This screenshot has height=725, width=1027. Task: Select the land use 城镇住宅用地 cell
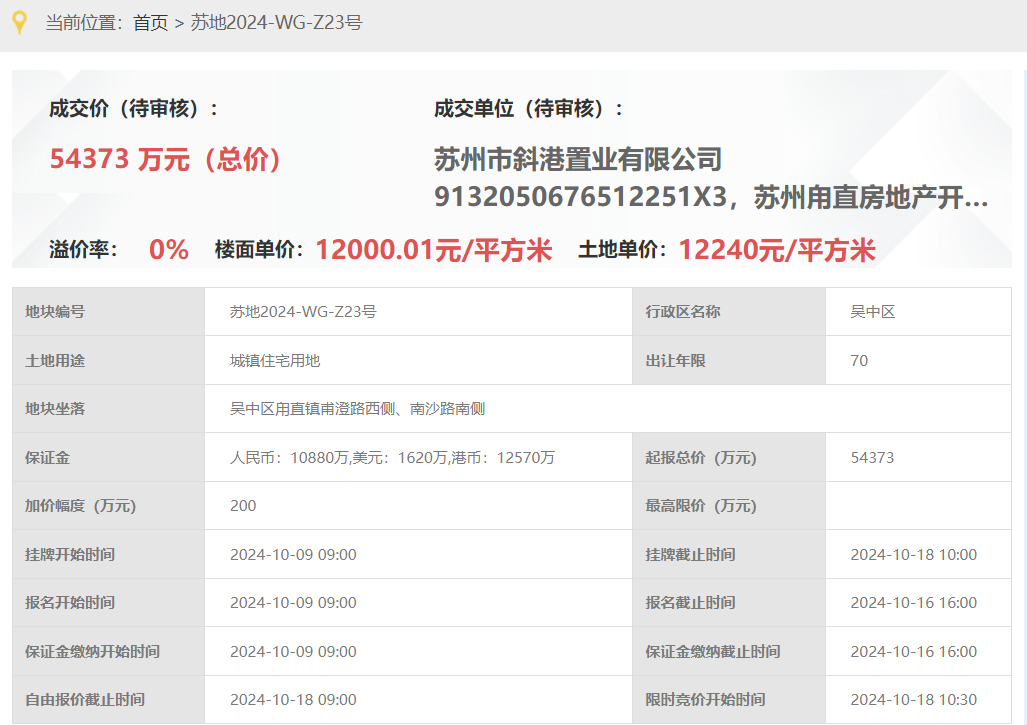[264, 360]
